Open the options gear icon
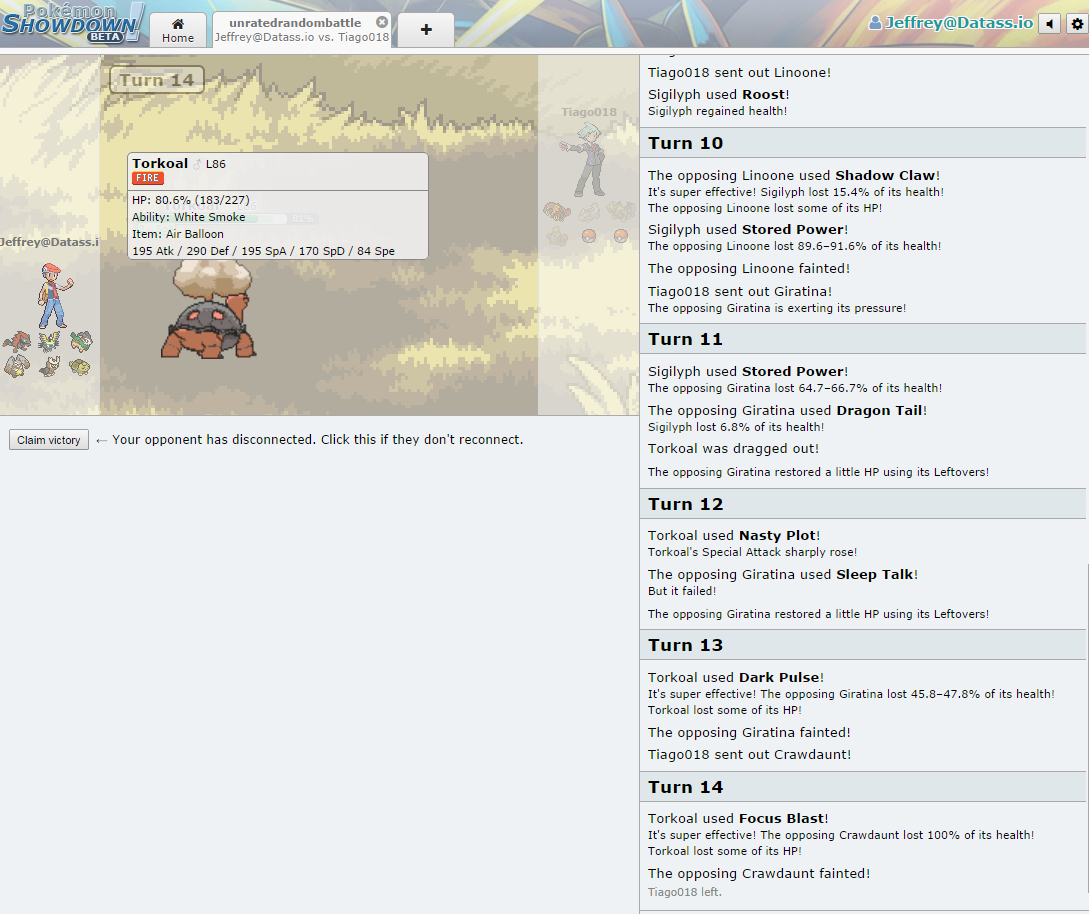Screen dimensions: 1089x914 [1076, 24]
